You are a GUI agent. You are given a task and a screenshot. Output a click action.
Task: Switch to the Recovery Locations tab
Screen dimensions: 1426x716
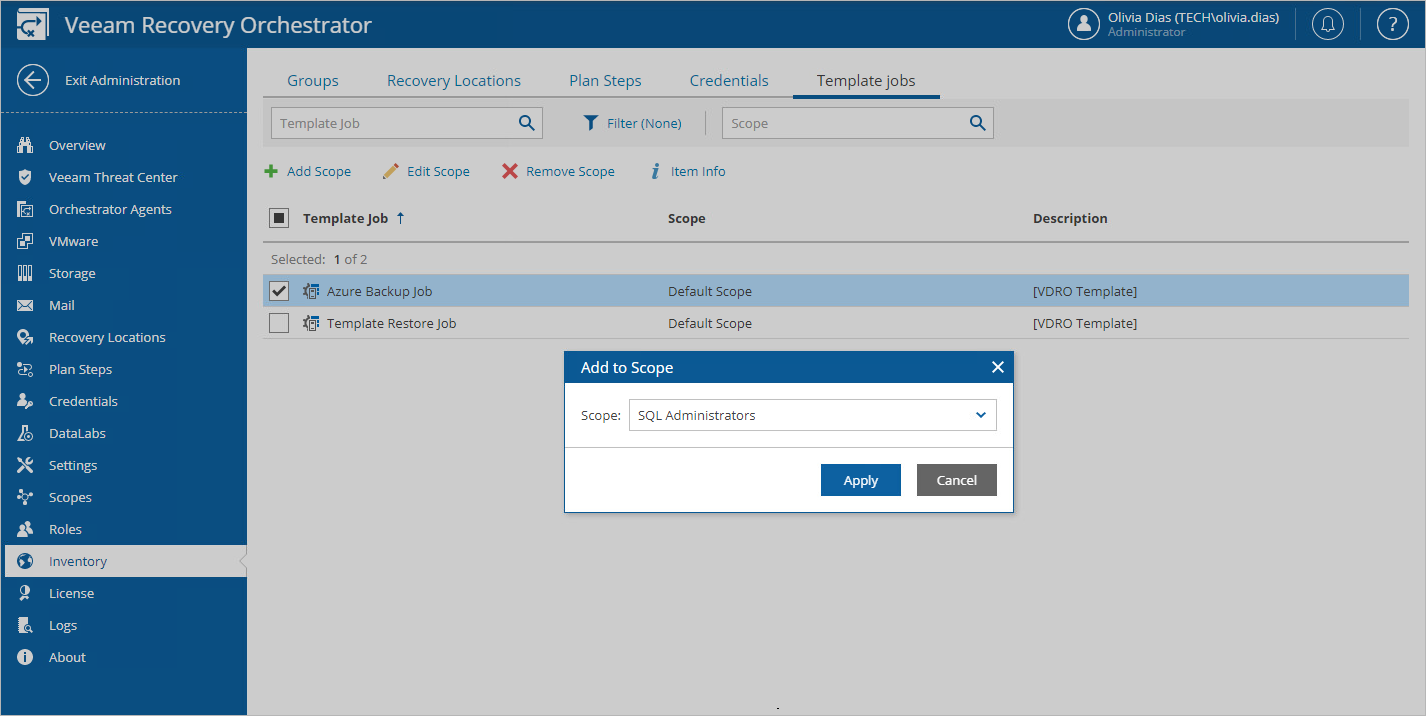coord(454,81)
